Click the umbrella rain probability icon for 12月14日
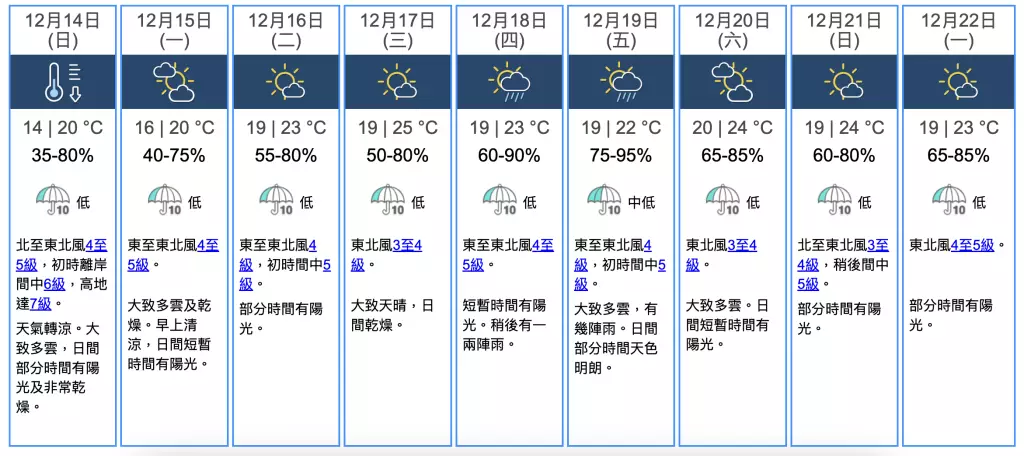The width and height of the screenshot is (1024, 456). tap(51, 200)
